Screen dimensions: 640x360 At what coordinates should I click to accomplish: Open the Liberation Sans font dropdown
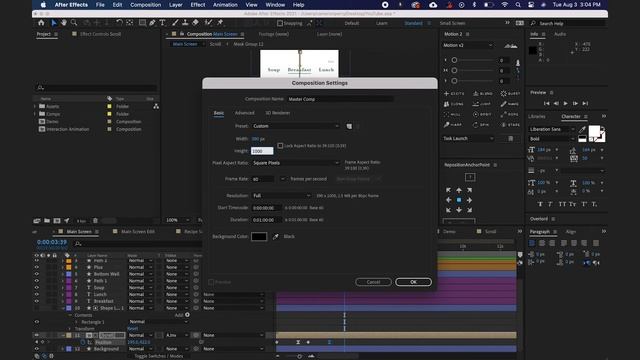552,129
